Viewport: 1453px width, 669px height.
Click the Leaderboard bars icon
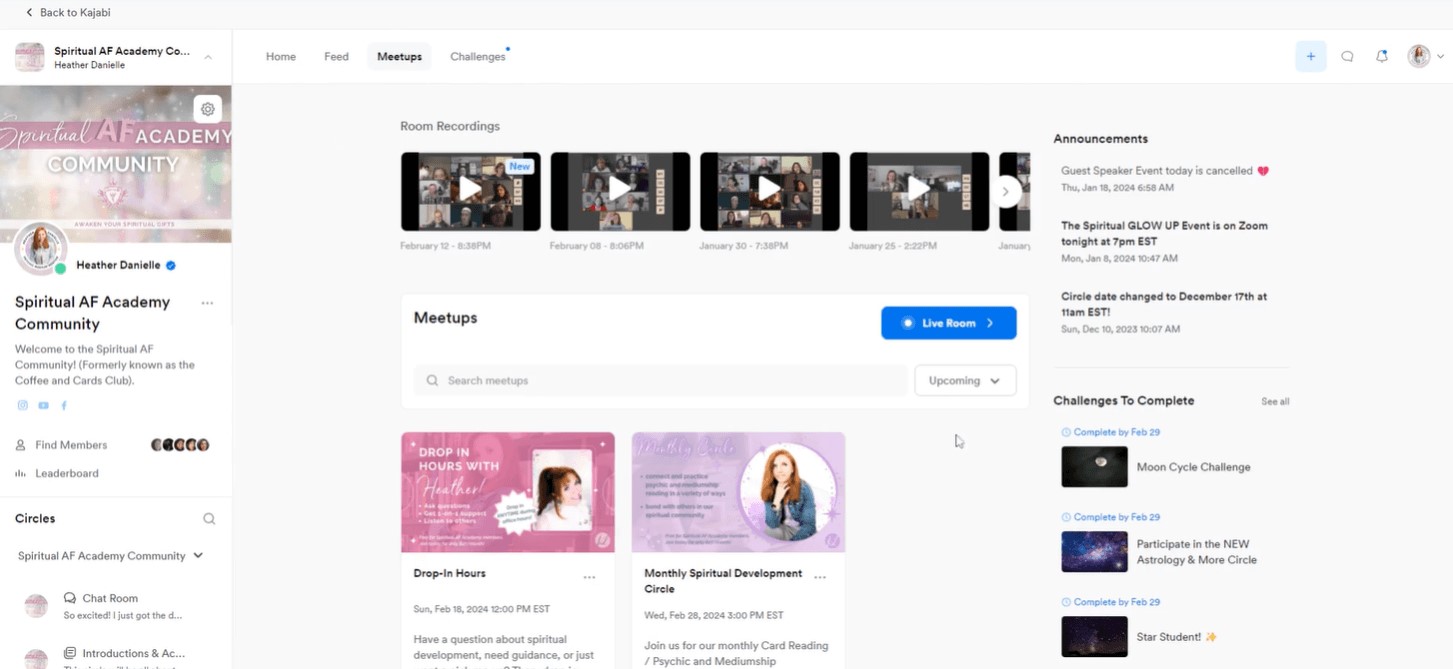point(20,473)
